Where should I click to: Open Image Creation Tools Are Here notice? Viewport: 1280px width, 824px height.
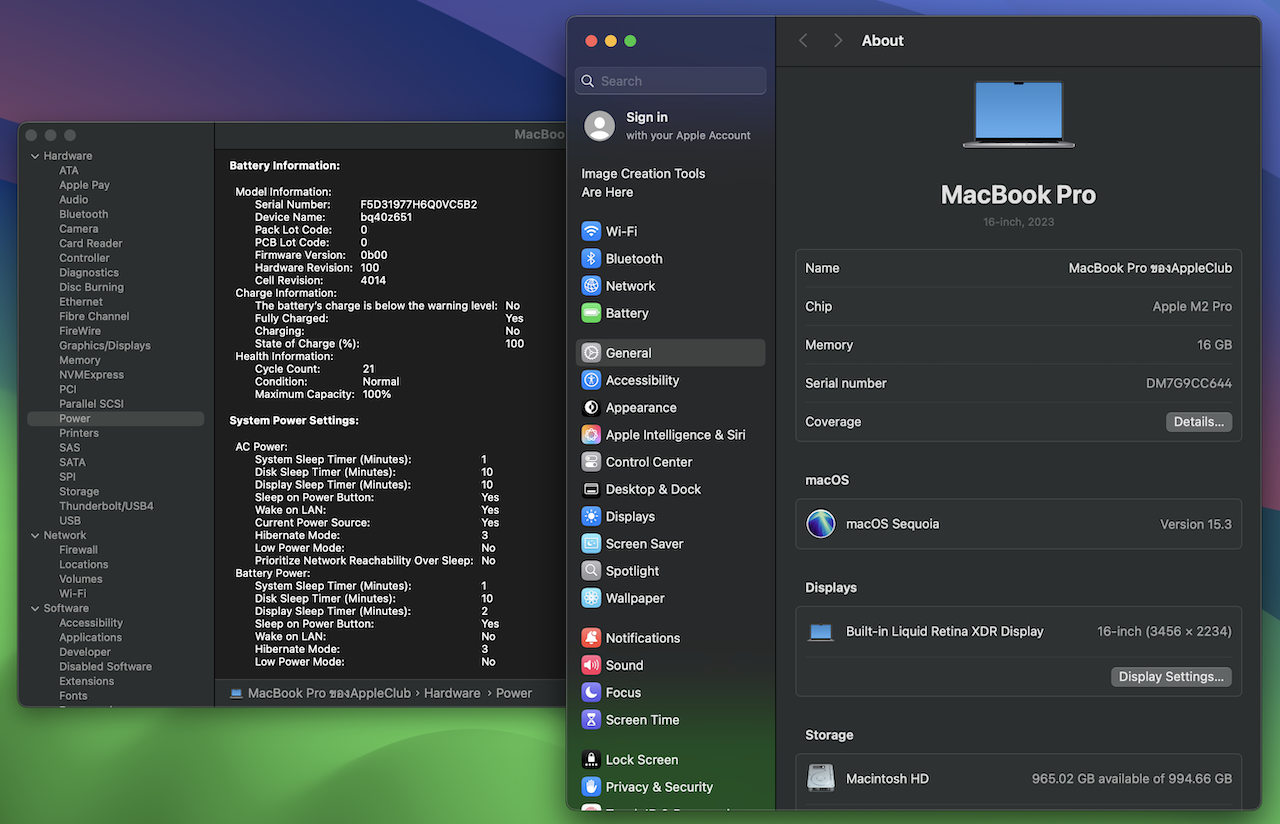(643, 183)
